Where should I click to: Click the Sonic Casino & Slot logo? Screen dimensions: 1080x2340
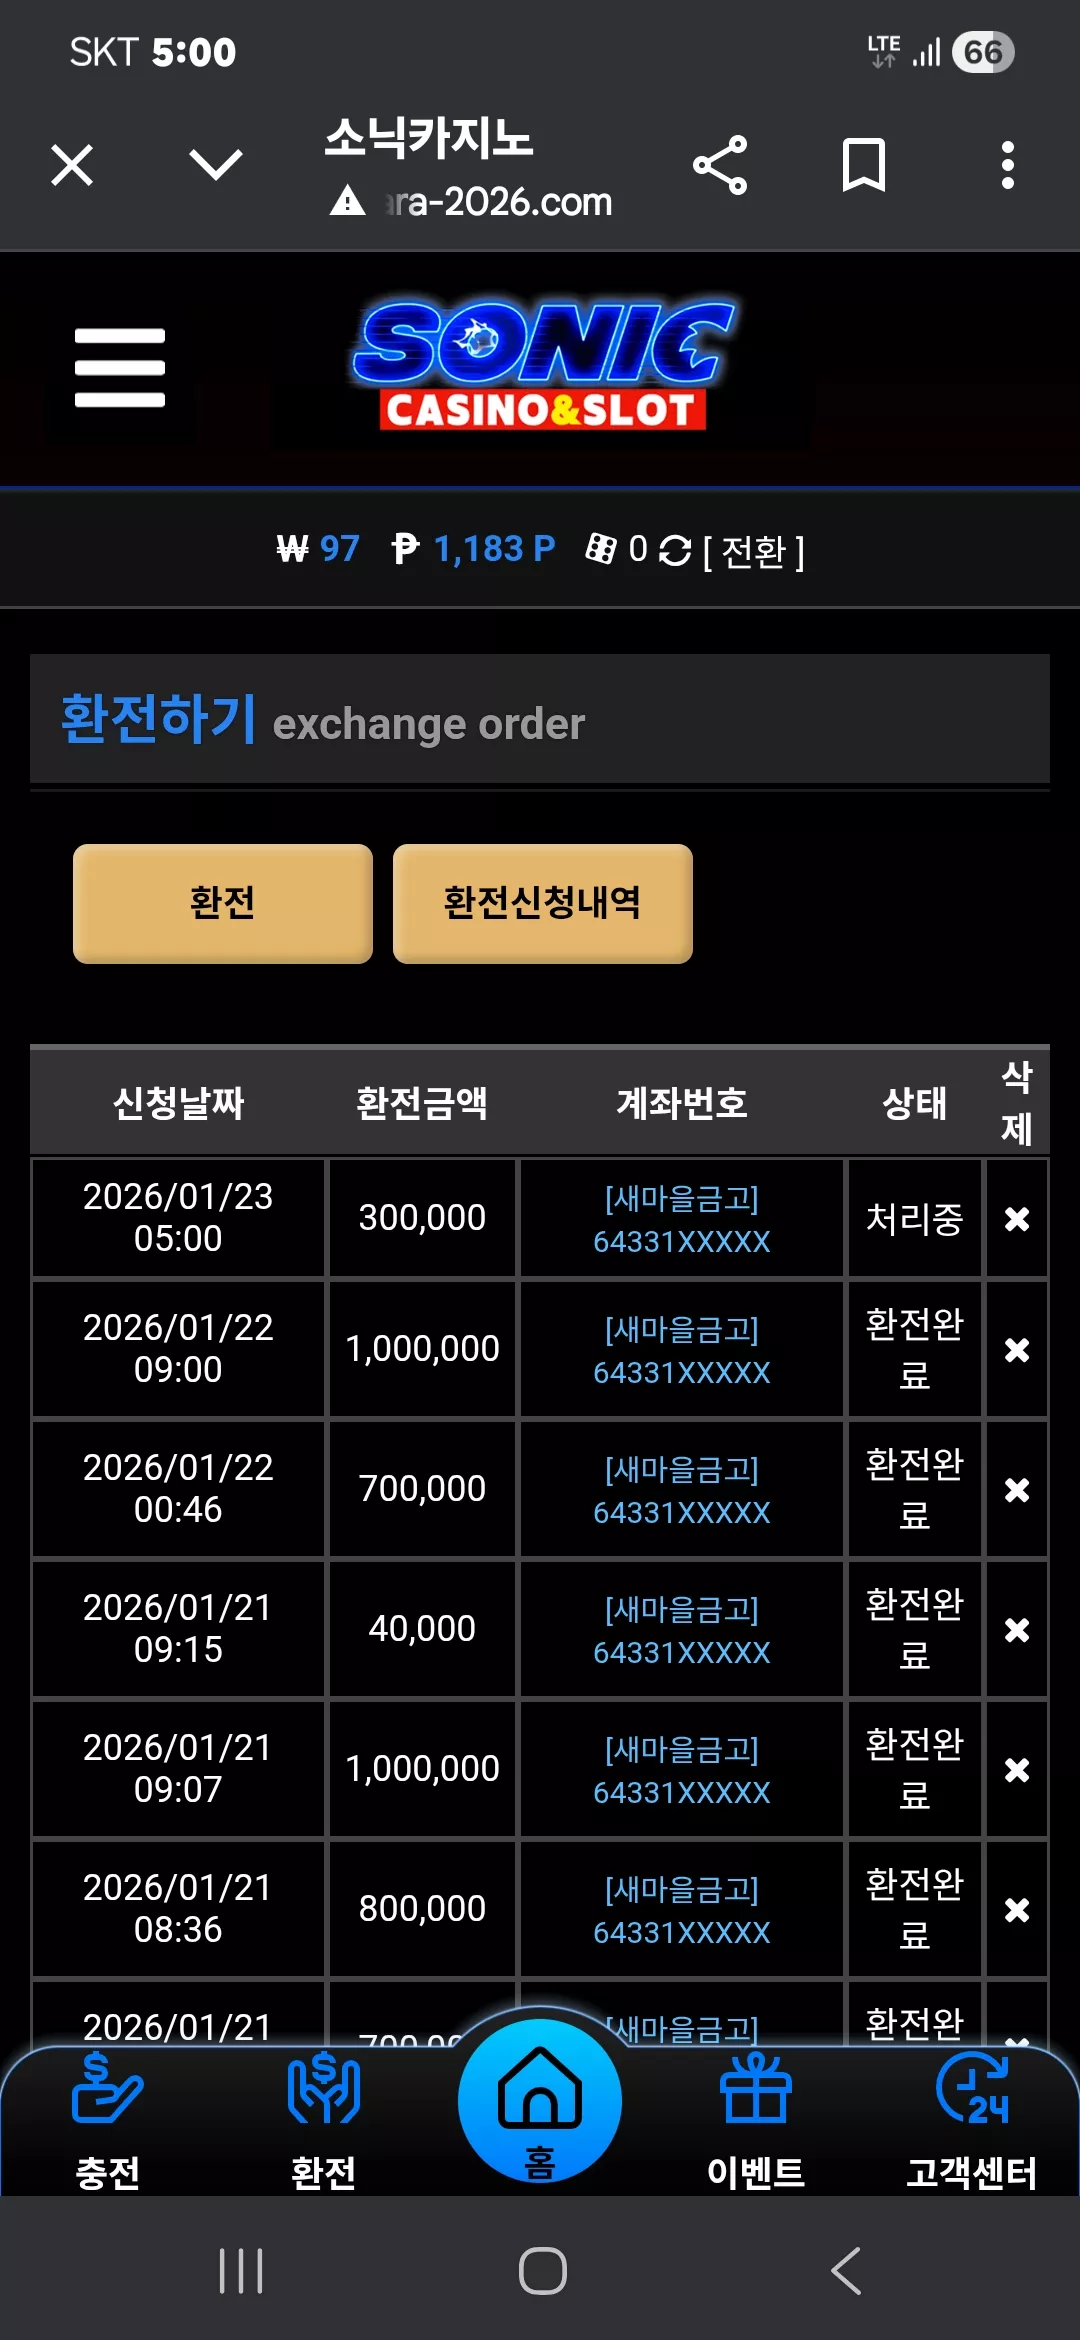543,365
